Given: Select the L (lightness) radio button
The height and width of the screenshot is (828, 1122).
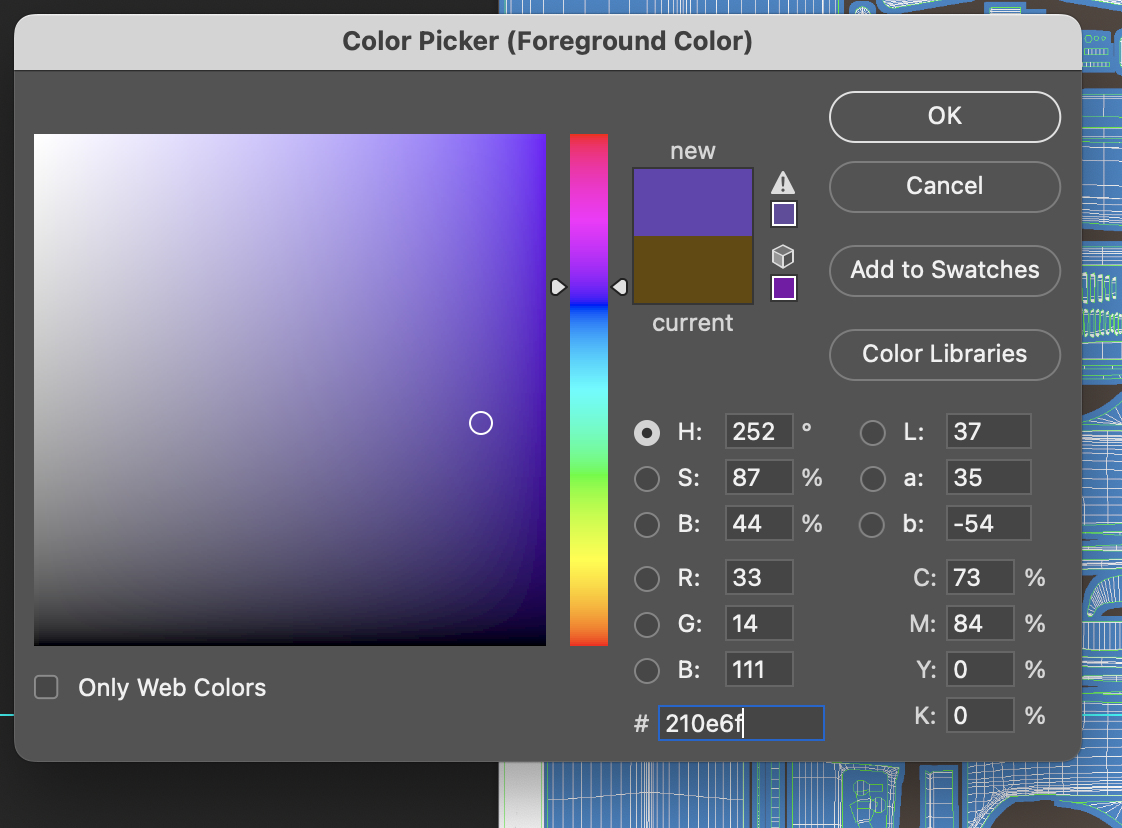Looking at the screenshot, I should 872,432.
